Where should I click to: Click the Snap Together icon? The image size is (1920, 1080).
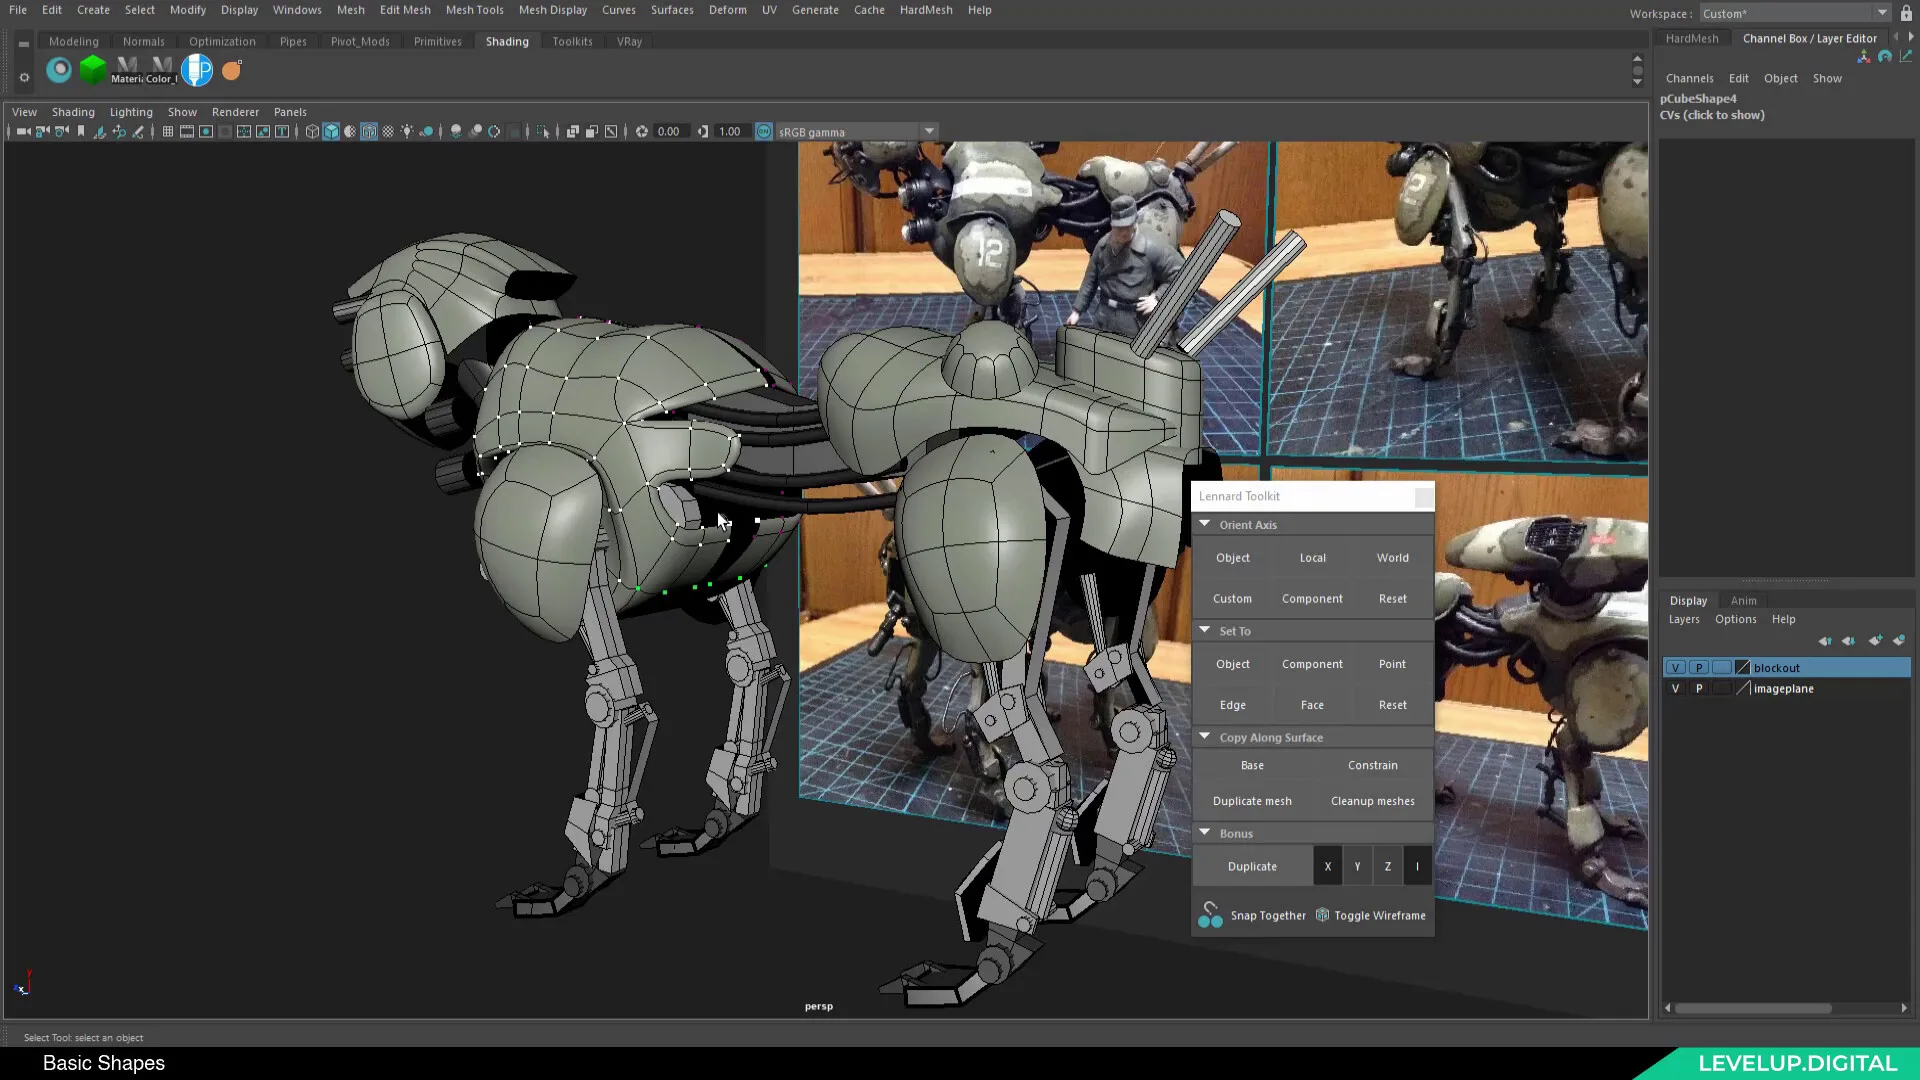(x=1211, y=915)
